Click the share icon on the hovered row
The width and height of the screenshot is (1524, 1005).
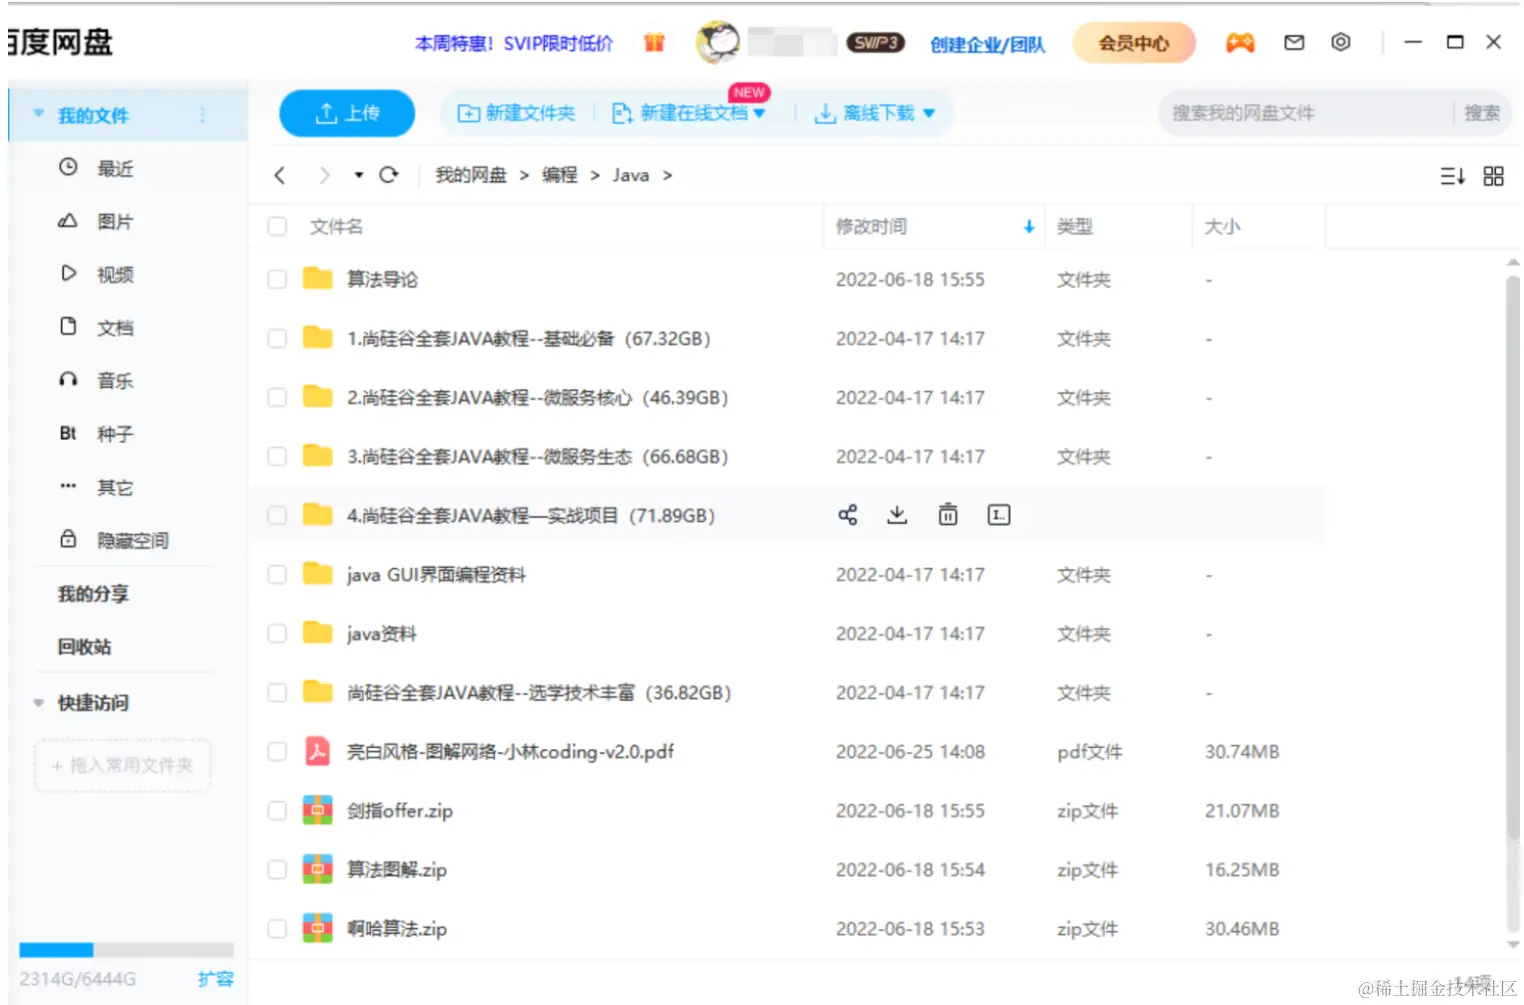coord(848,515)
